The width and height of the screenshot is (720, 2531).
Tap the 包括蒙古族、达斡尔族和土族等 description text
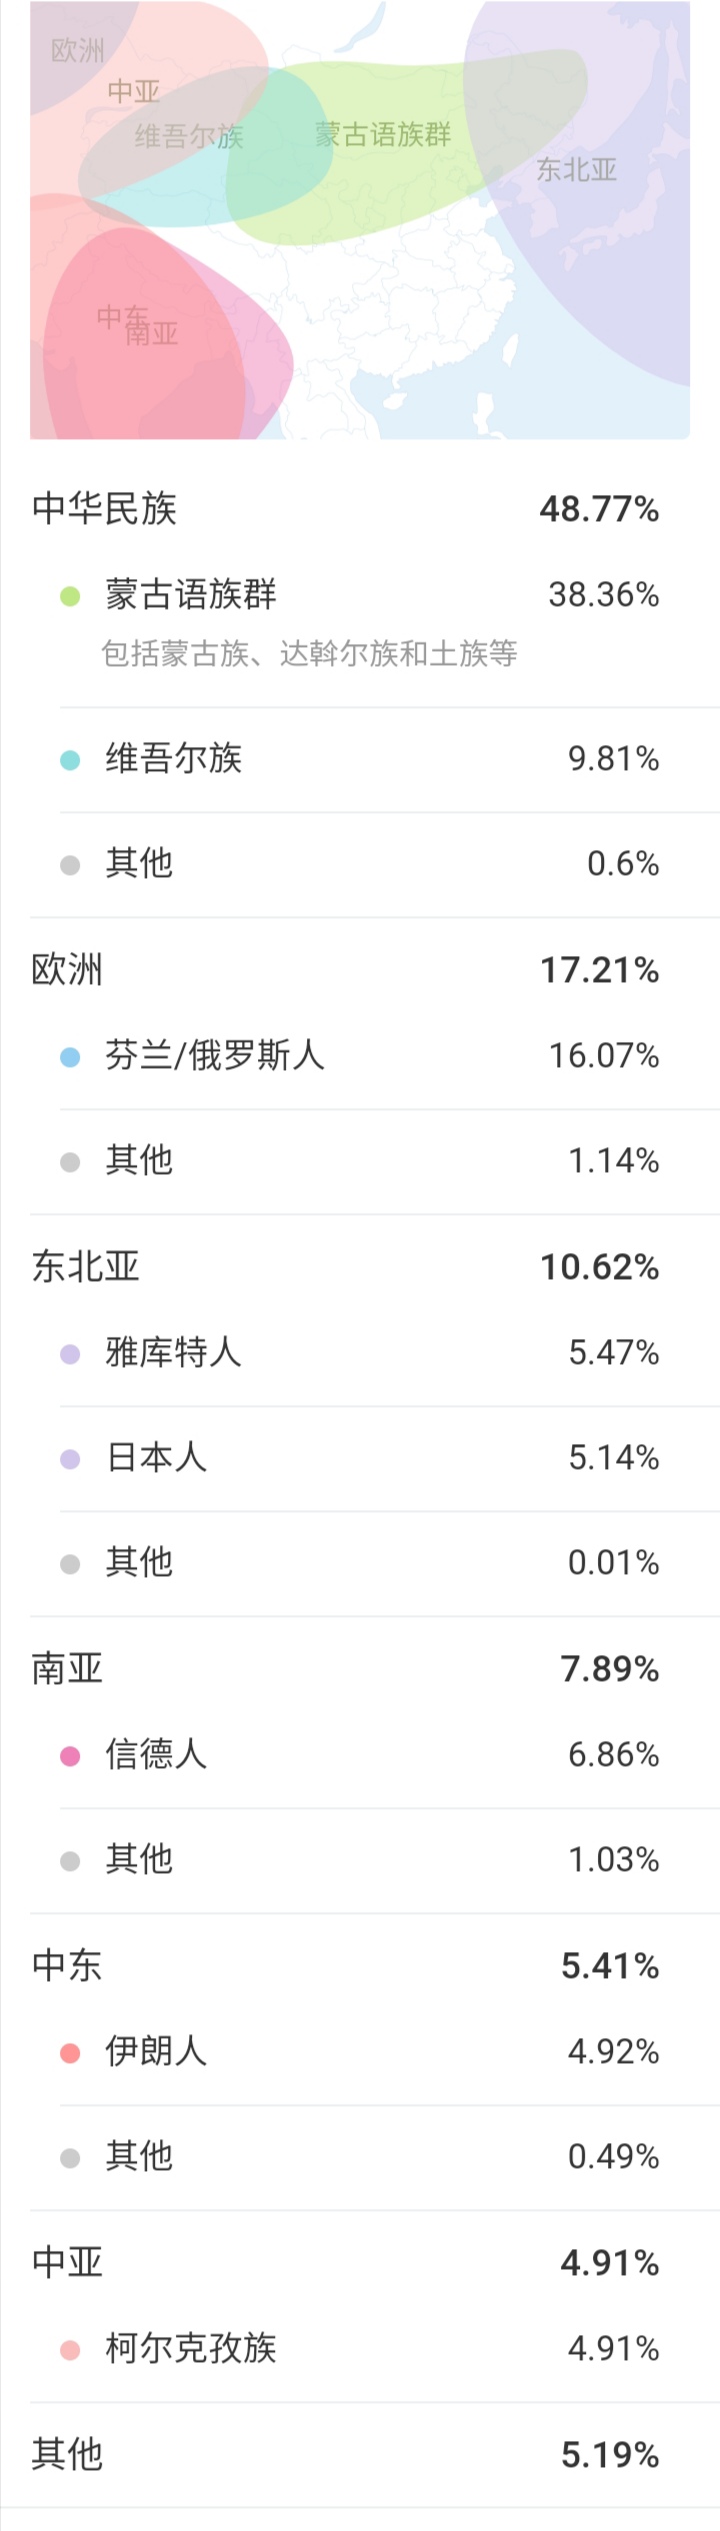pos(309,654)
